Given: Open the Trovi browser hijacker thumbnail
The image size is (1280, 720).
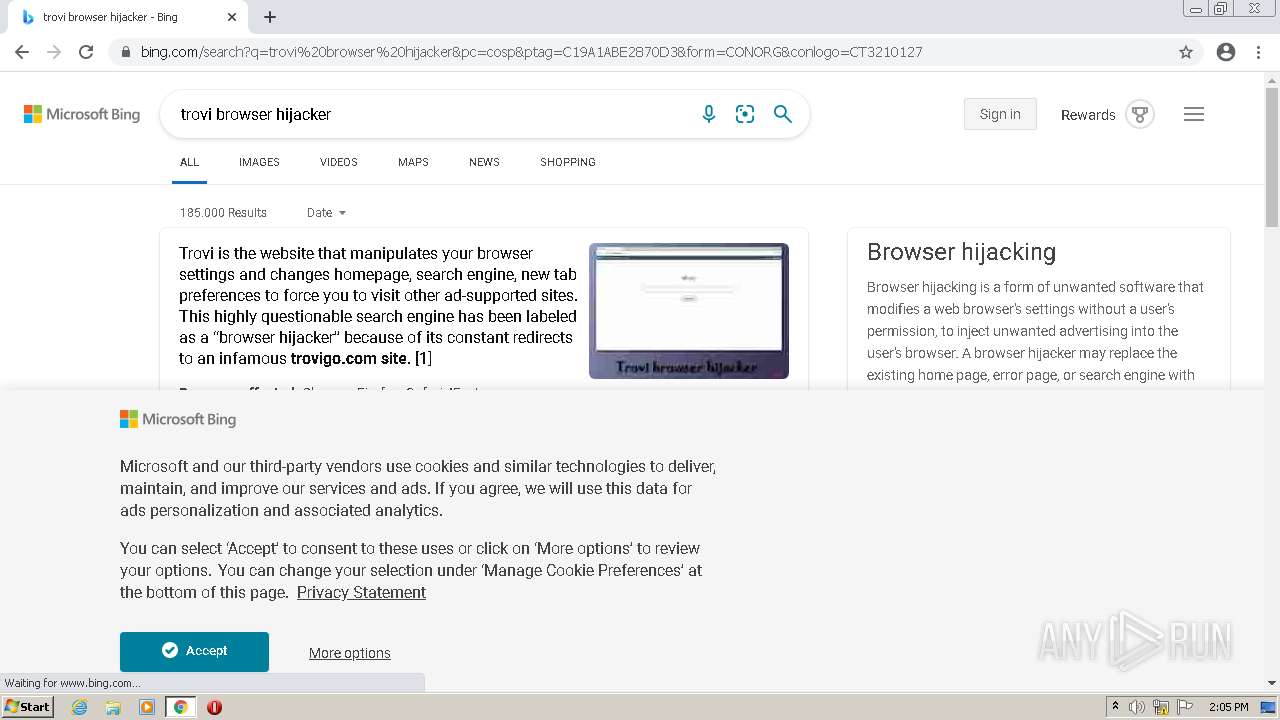Looking at the screenshot, I should [x=689, y=311].
